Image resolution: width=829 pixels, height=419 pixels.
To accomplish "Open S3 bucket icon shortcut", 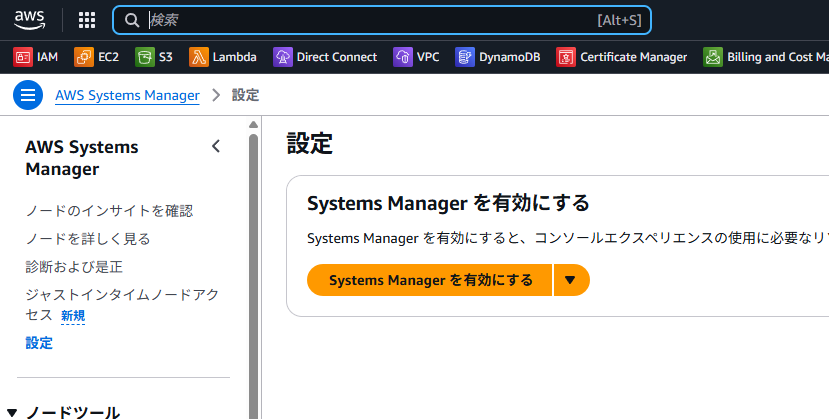I will tap(144, 57).
